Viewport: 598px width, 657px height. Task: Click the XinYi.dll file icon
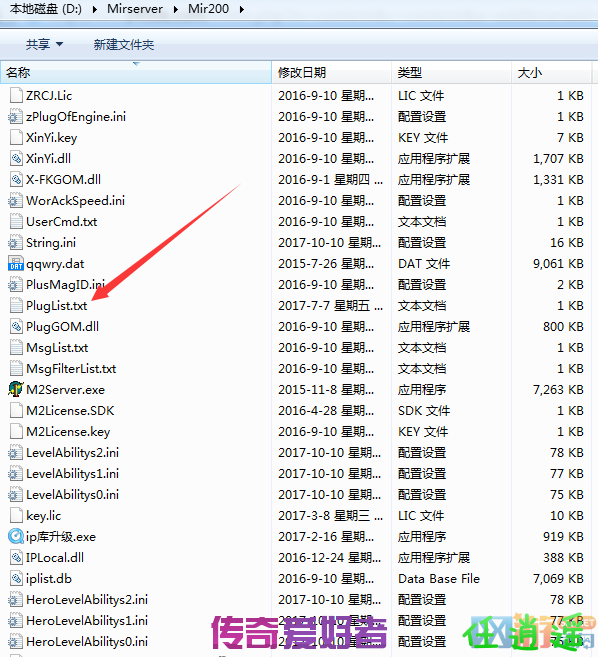(16, 158)
